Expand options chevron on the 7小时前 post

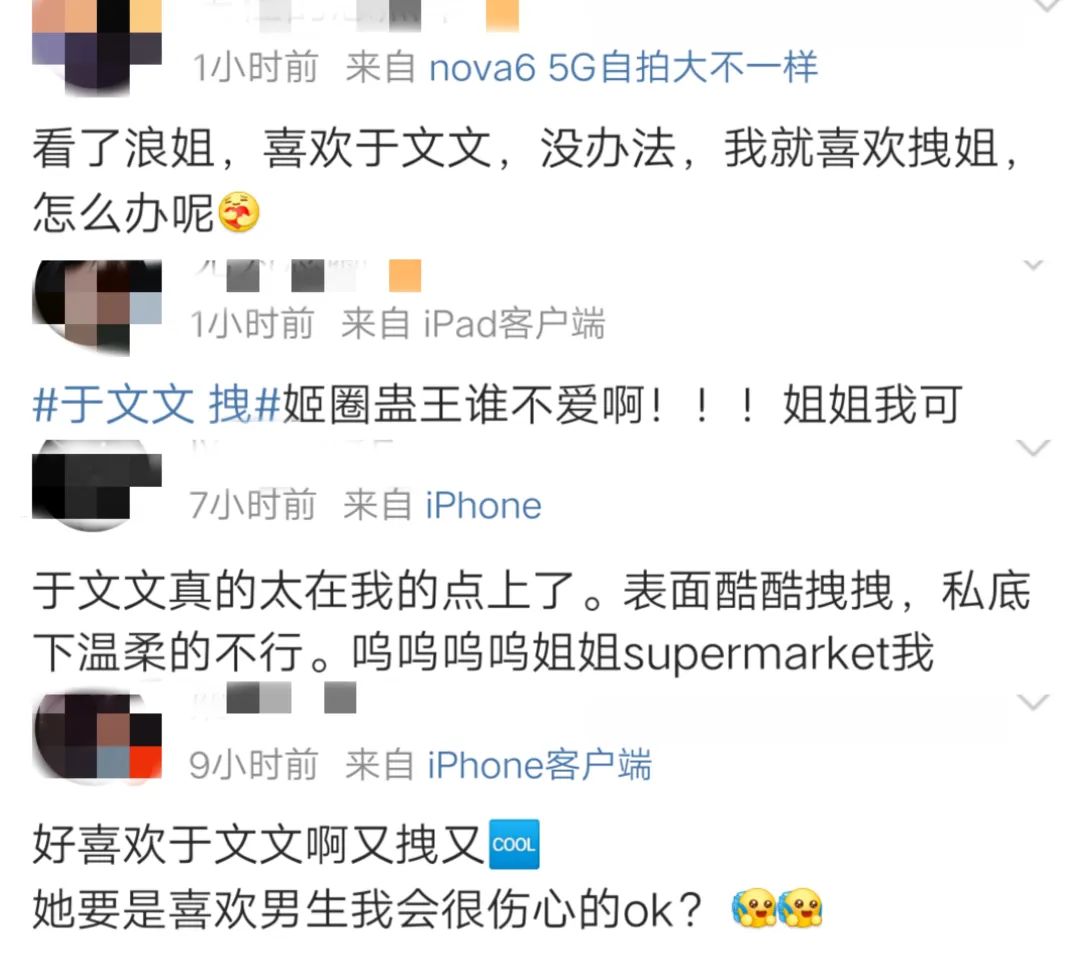point(1032,448)
